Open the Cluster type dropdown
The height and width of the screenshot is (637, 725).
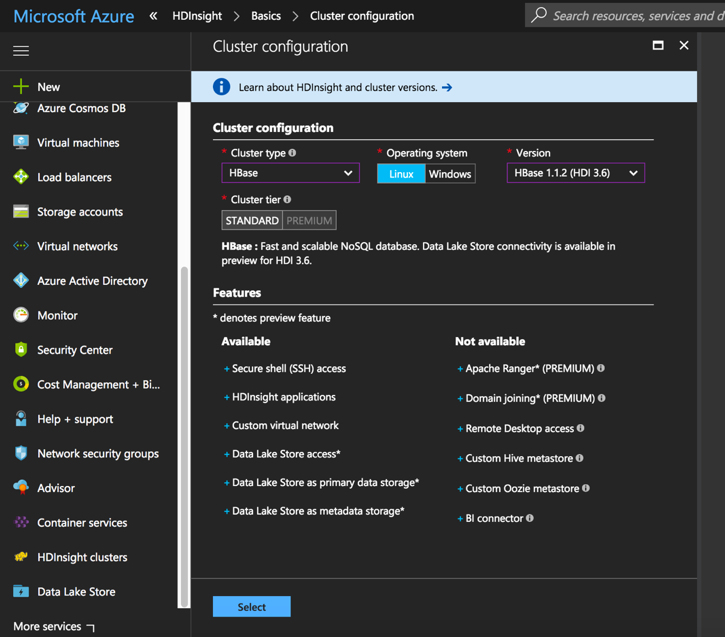coord(290,173)
